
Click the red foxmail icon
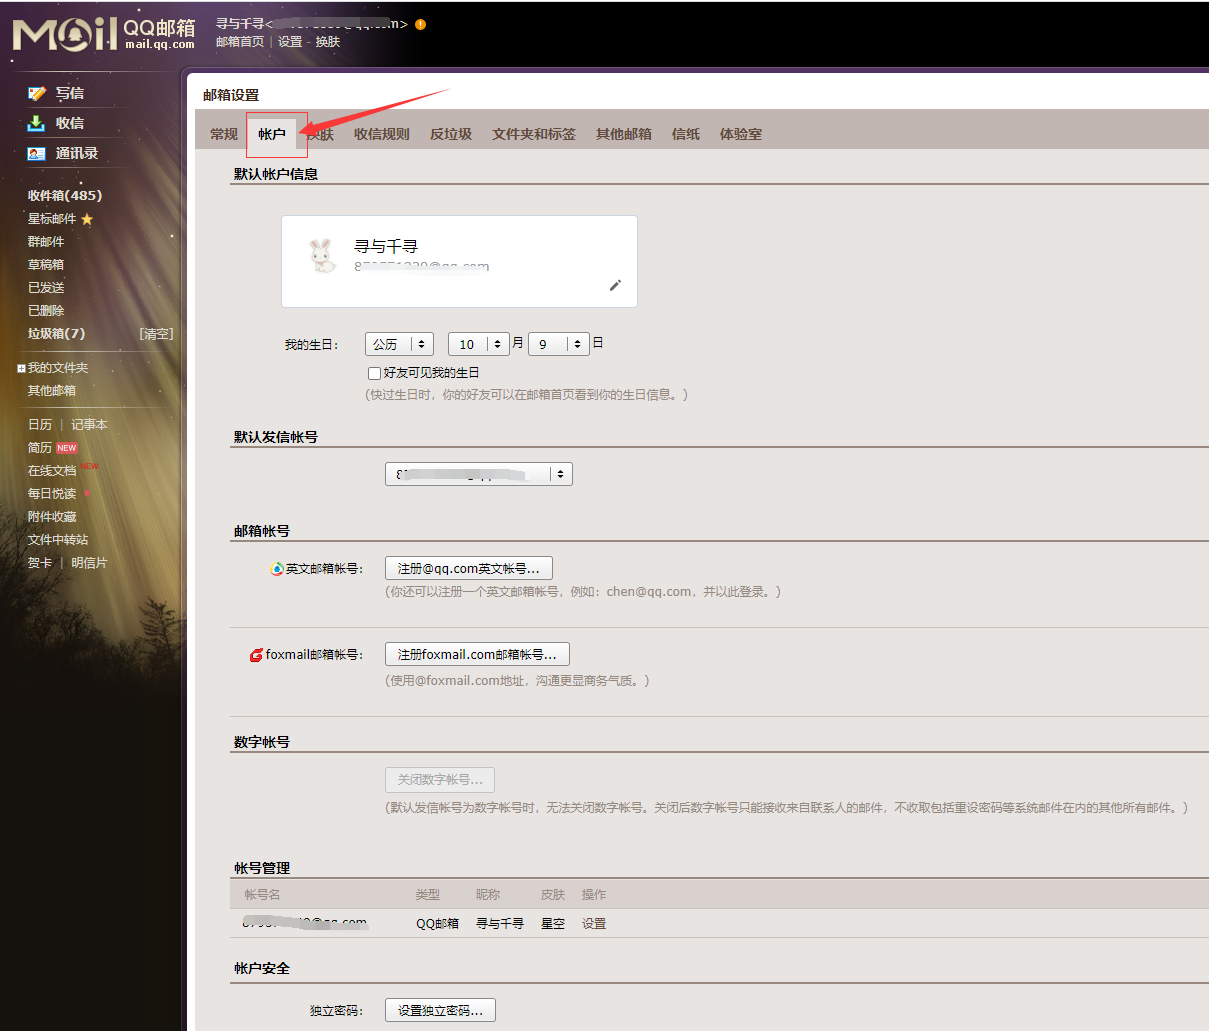pos(256,655)
